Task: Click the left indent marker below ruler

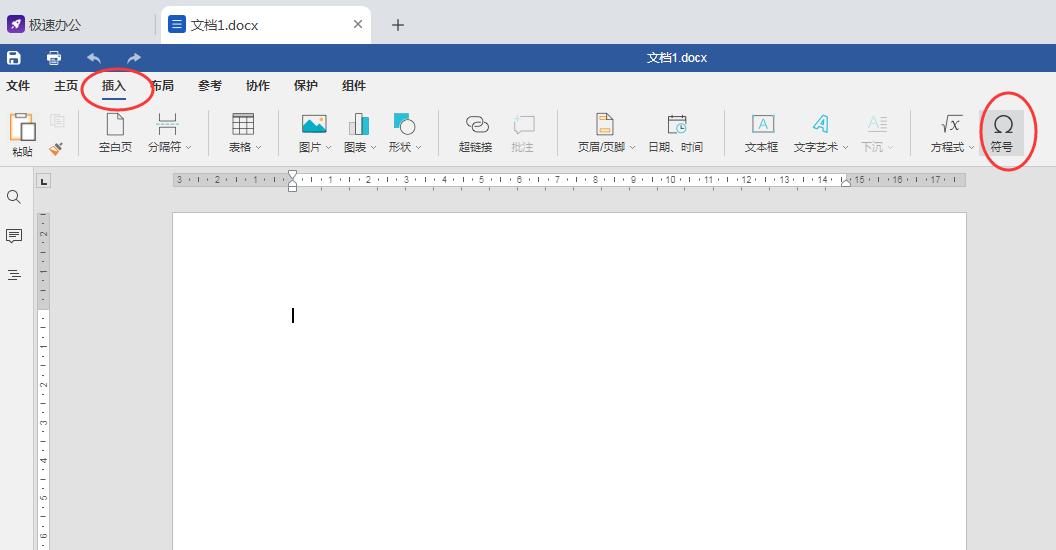Action: click(x=292, y=185)
